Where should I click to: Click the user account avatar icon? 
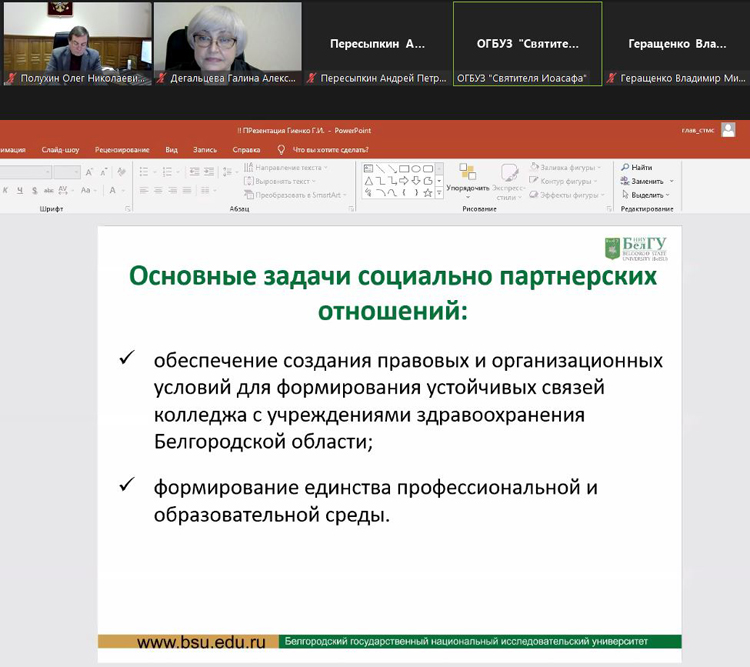pyautogui.click(x=728, y=130)
